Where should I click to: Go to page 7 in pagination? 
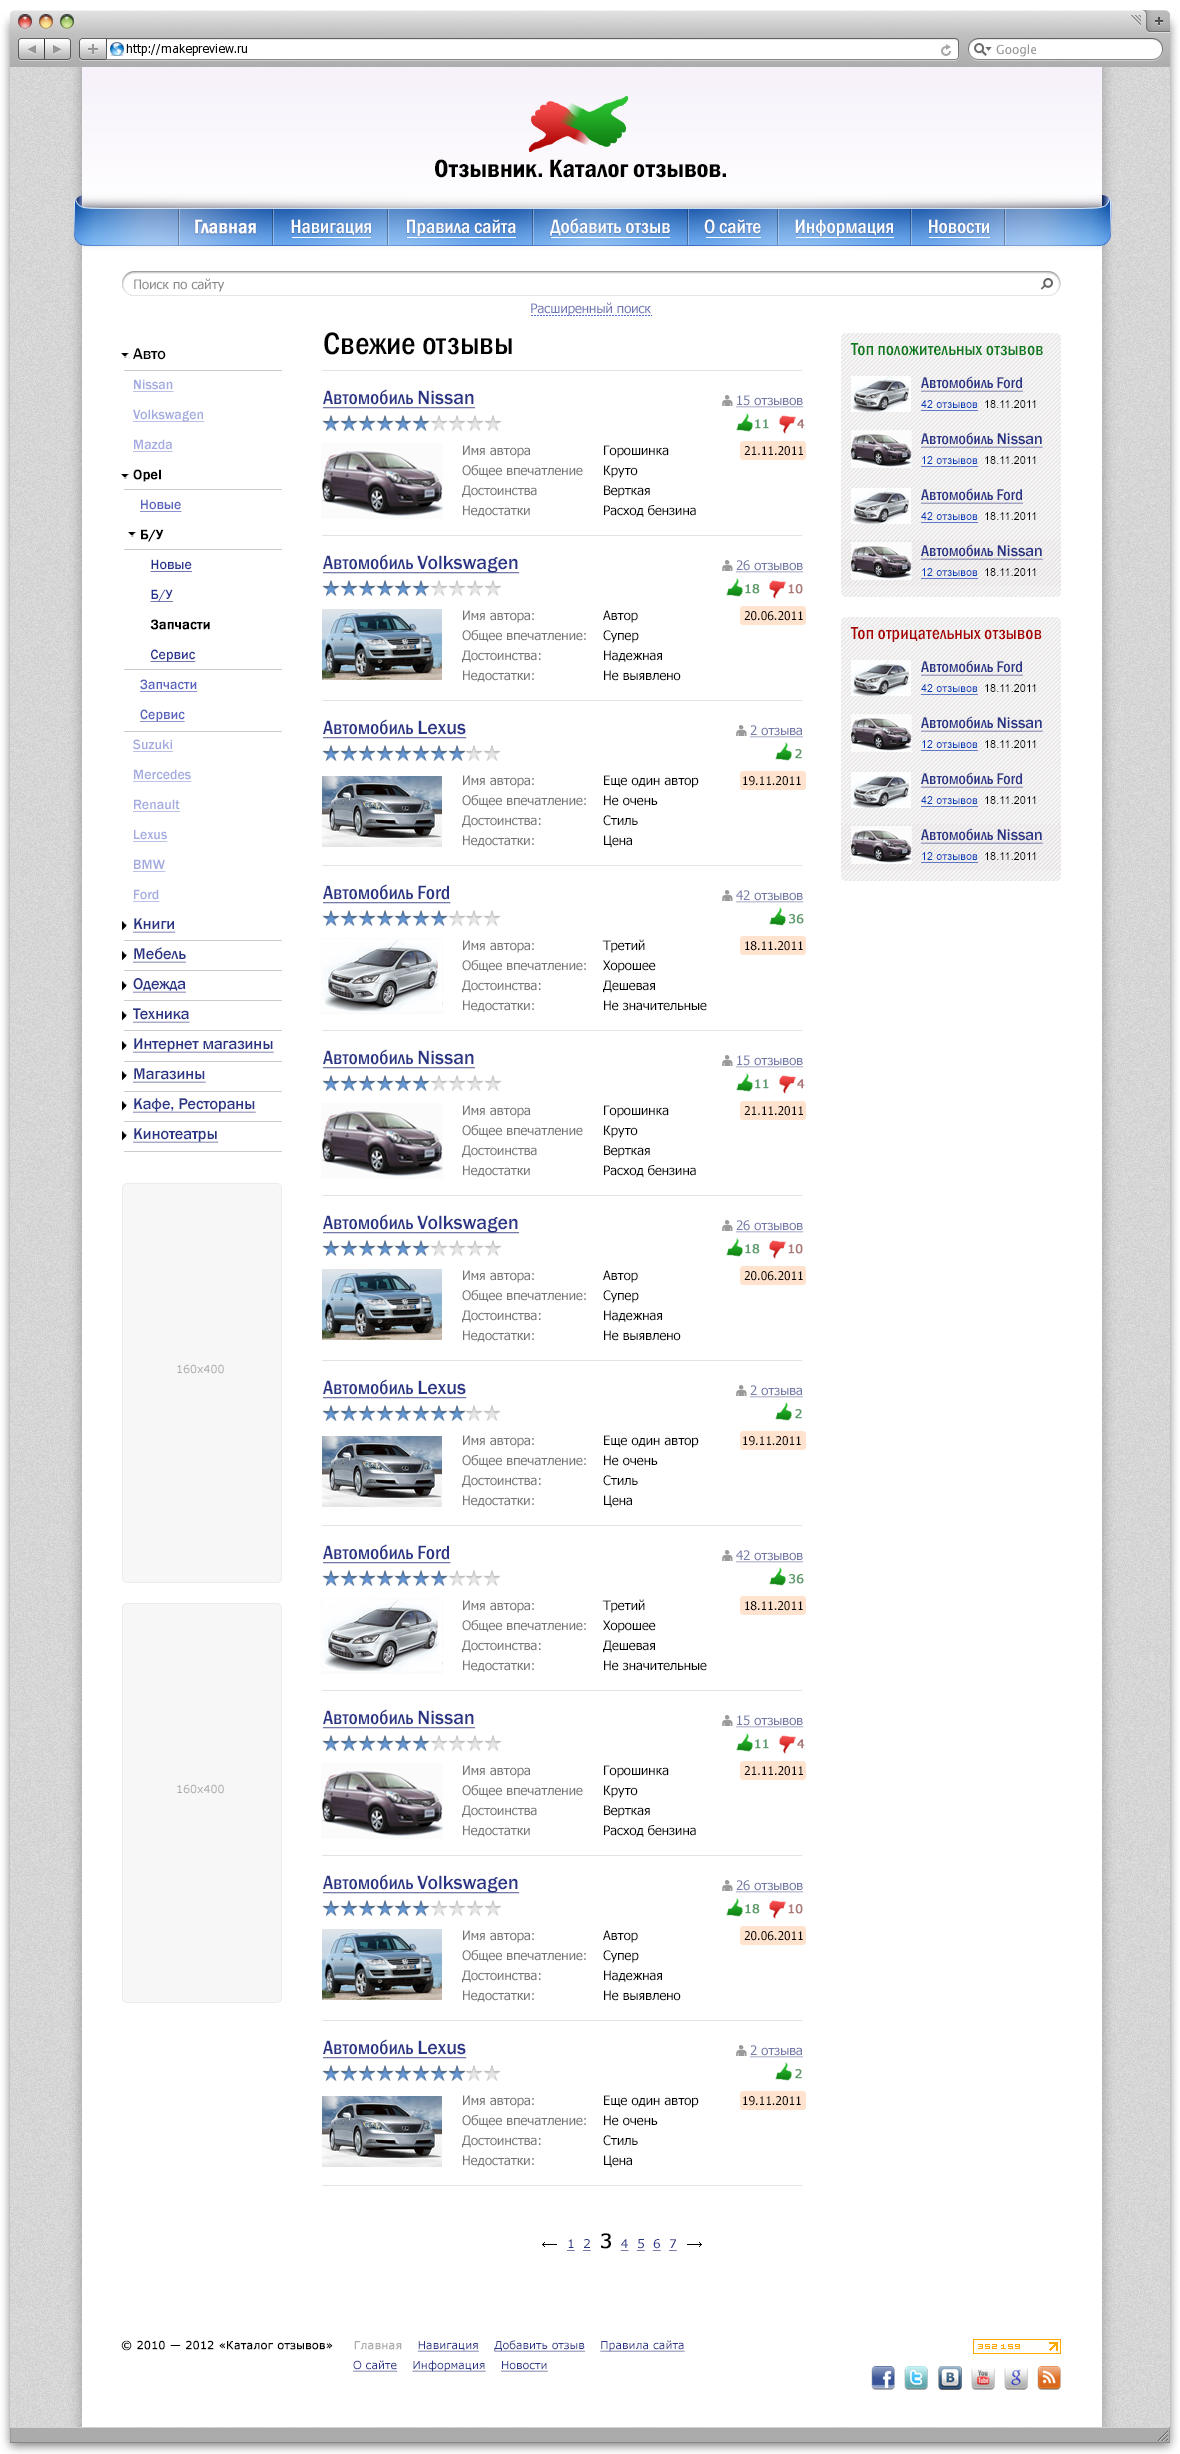673,2244
